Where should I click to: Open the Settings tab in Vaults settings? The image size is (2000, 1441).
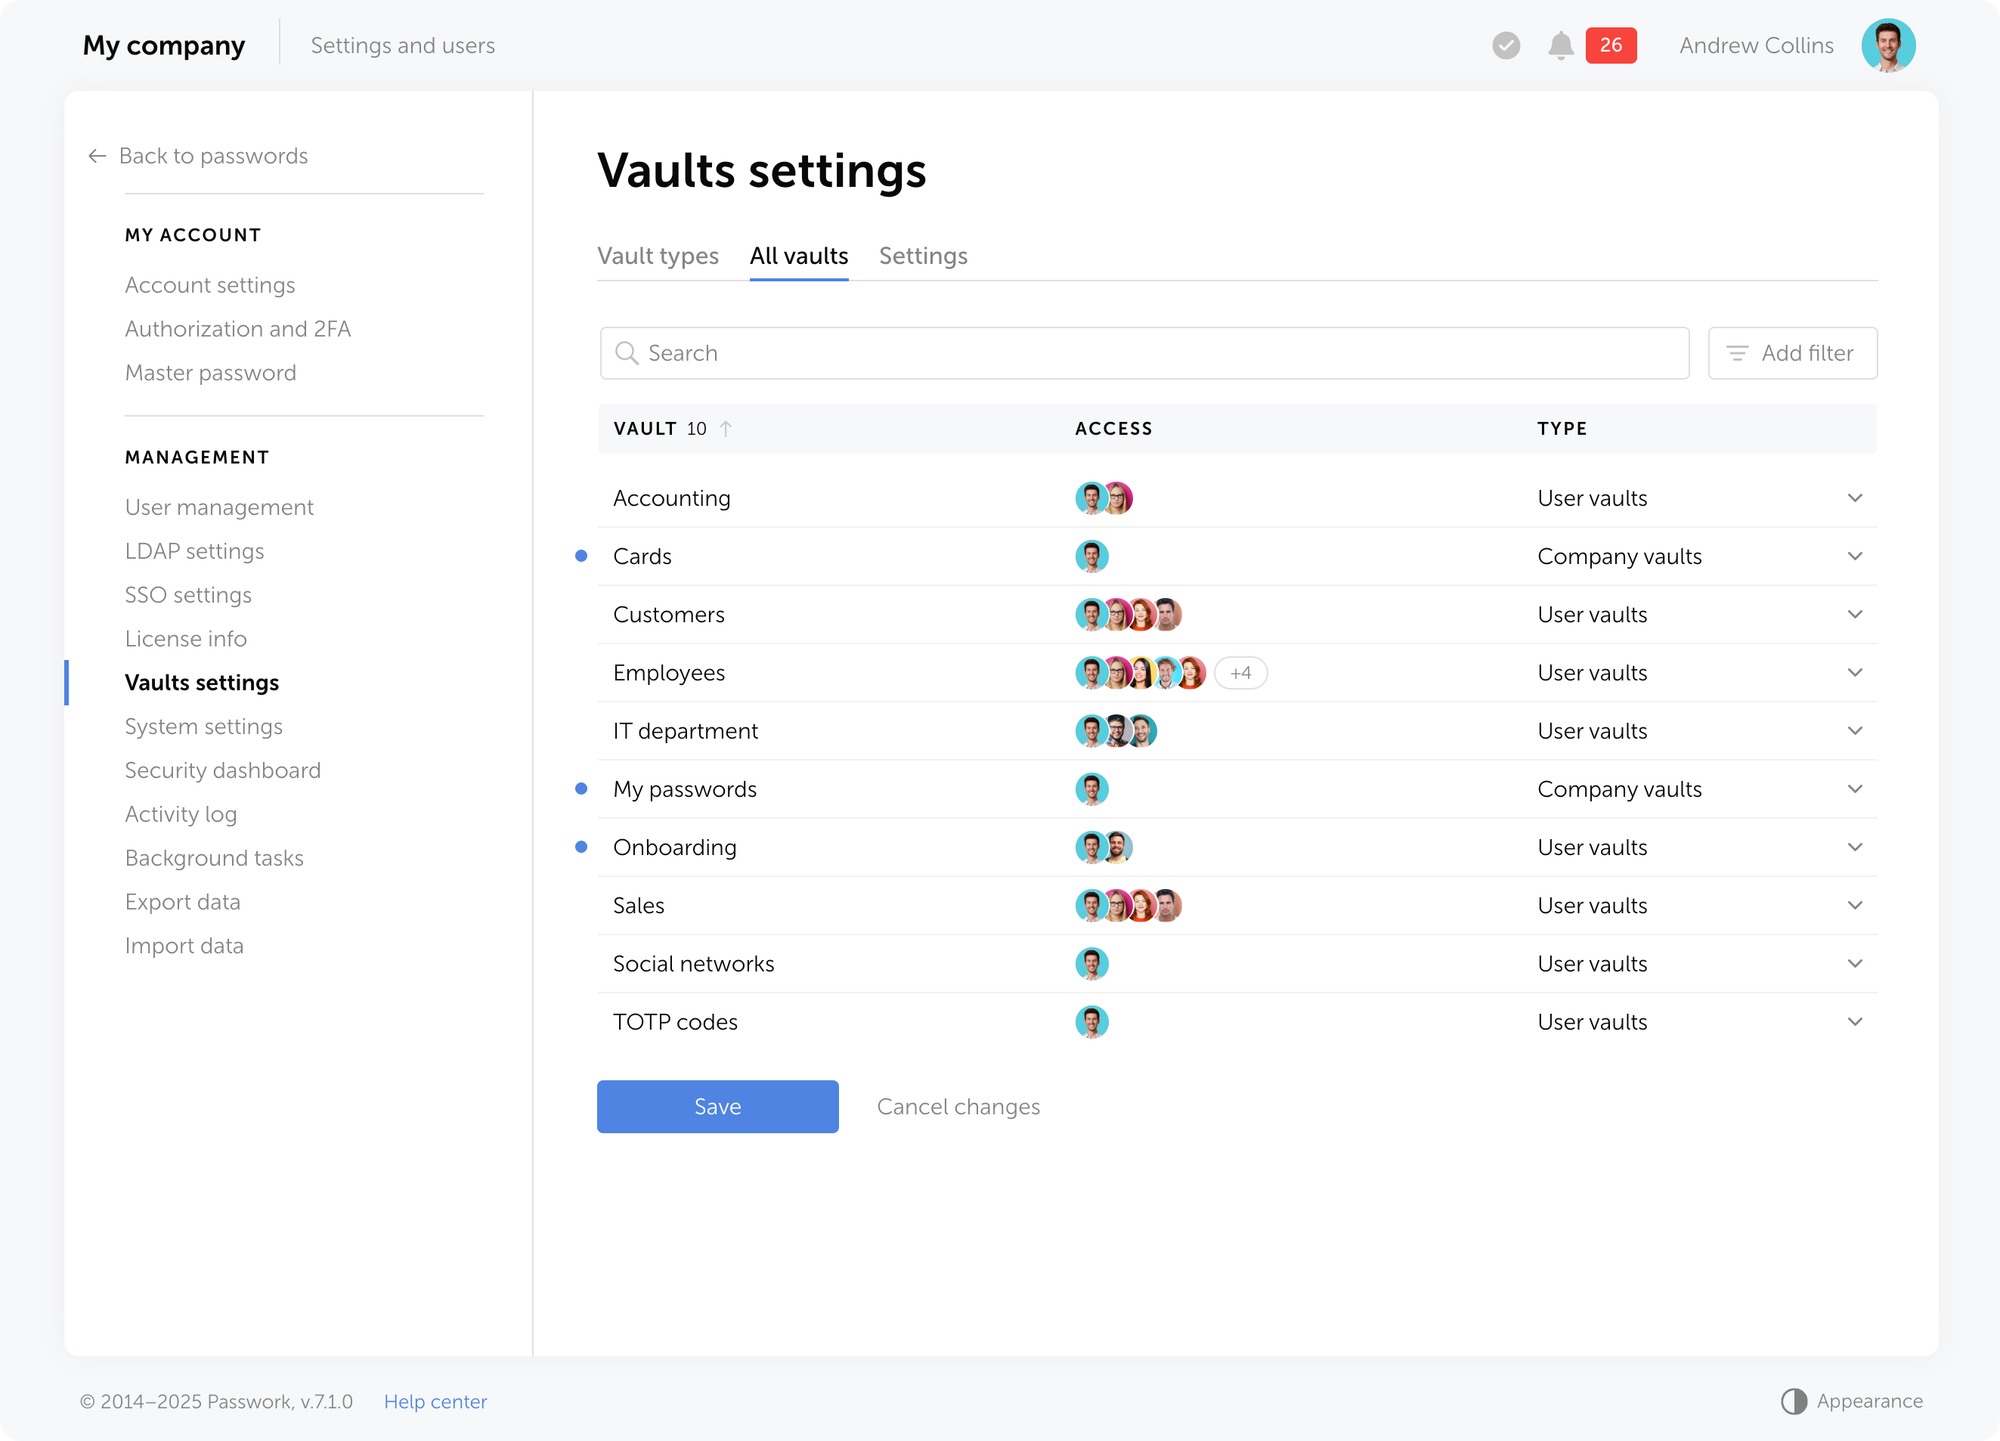click(x=923, y=256)
